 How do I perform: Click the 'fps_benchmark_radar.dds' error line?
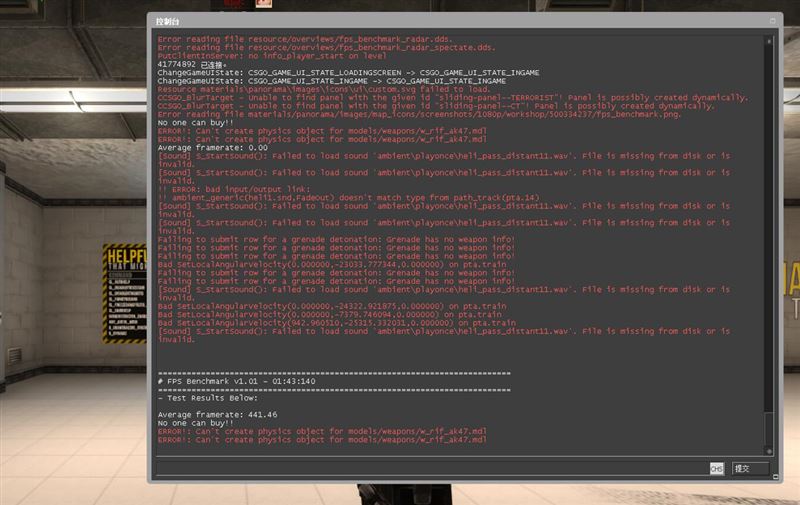coord(305,39)
